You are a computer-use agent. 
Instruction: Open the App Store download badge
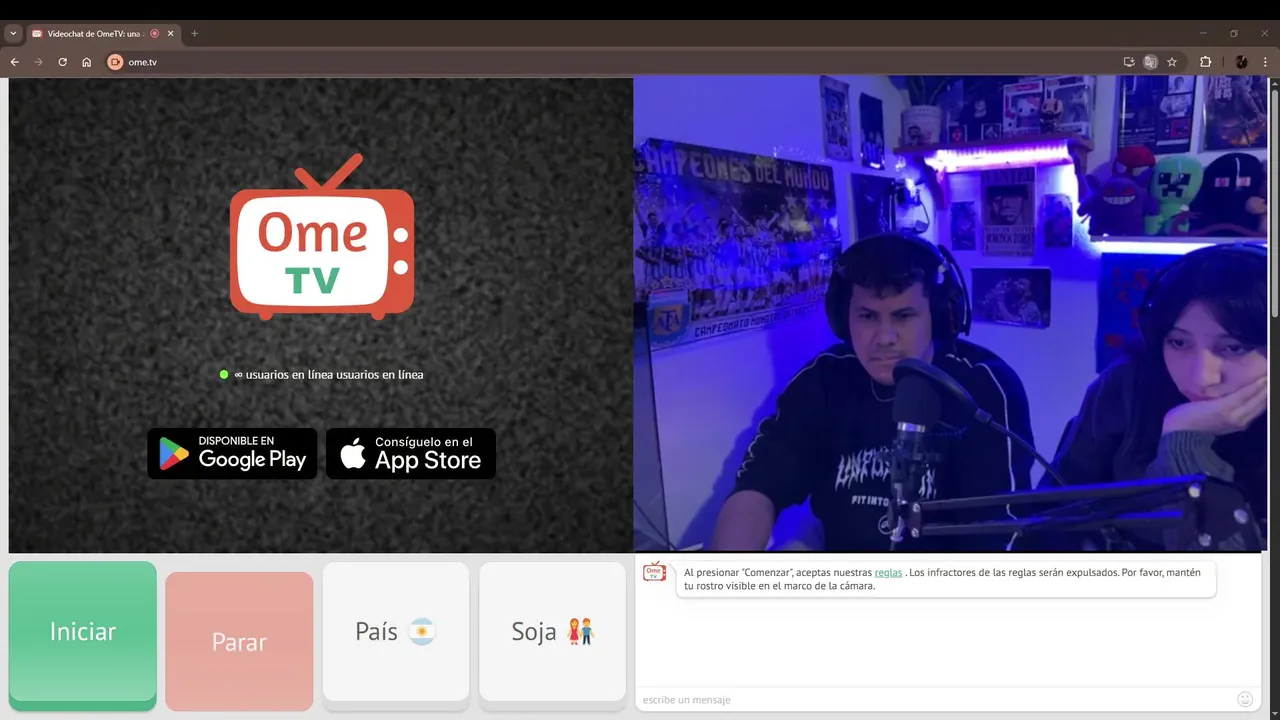coord(411,454)
